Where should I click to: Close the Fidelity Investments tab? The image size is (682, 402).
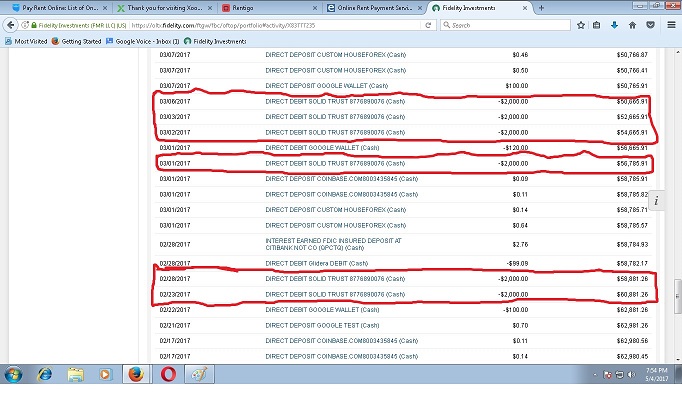pyautogui.click(x=525, y=8)
